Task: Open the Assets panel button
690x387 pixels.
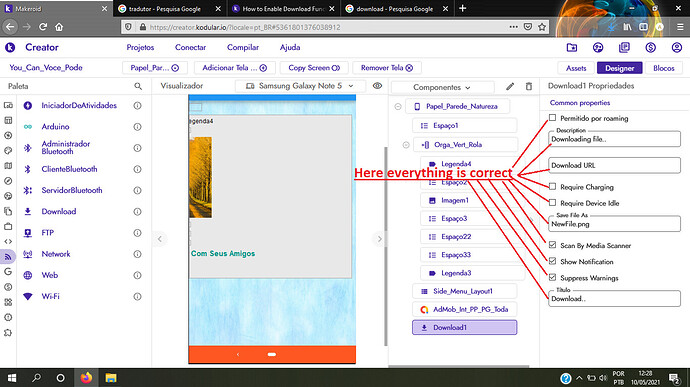Action: click(576, 68)
